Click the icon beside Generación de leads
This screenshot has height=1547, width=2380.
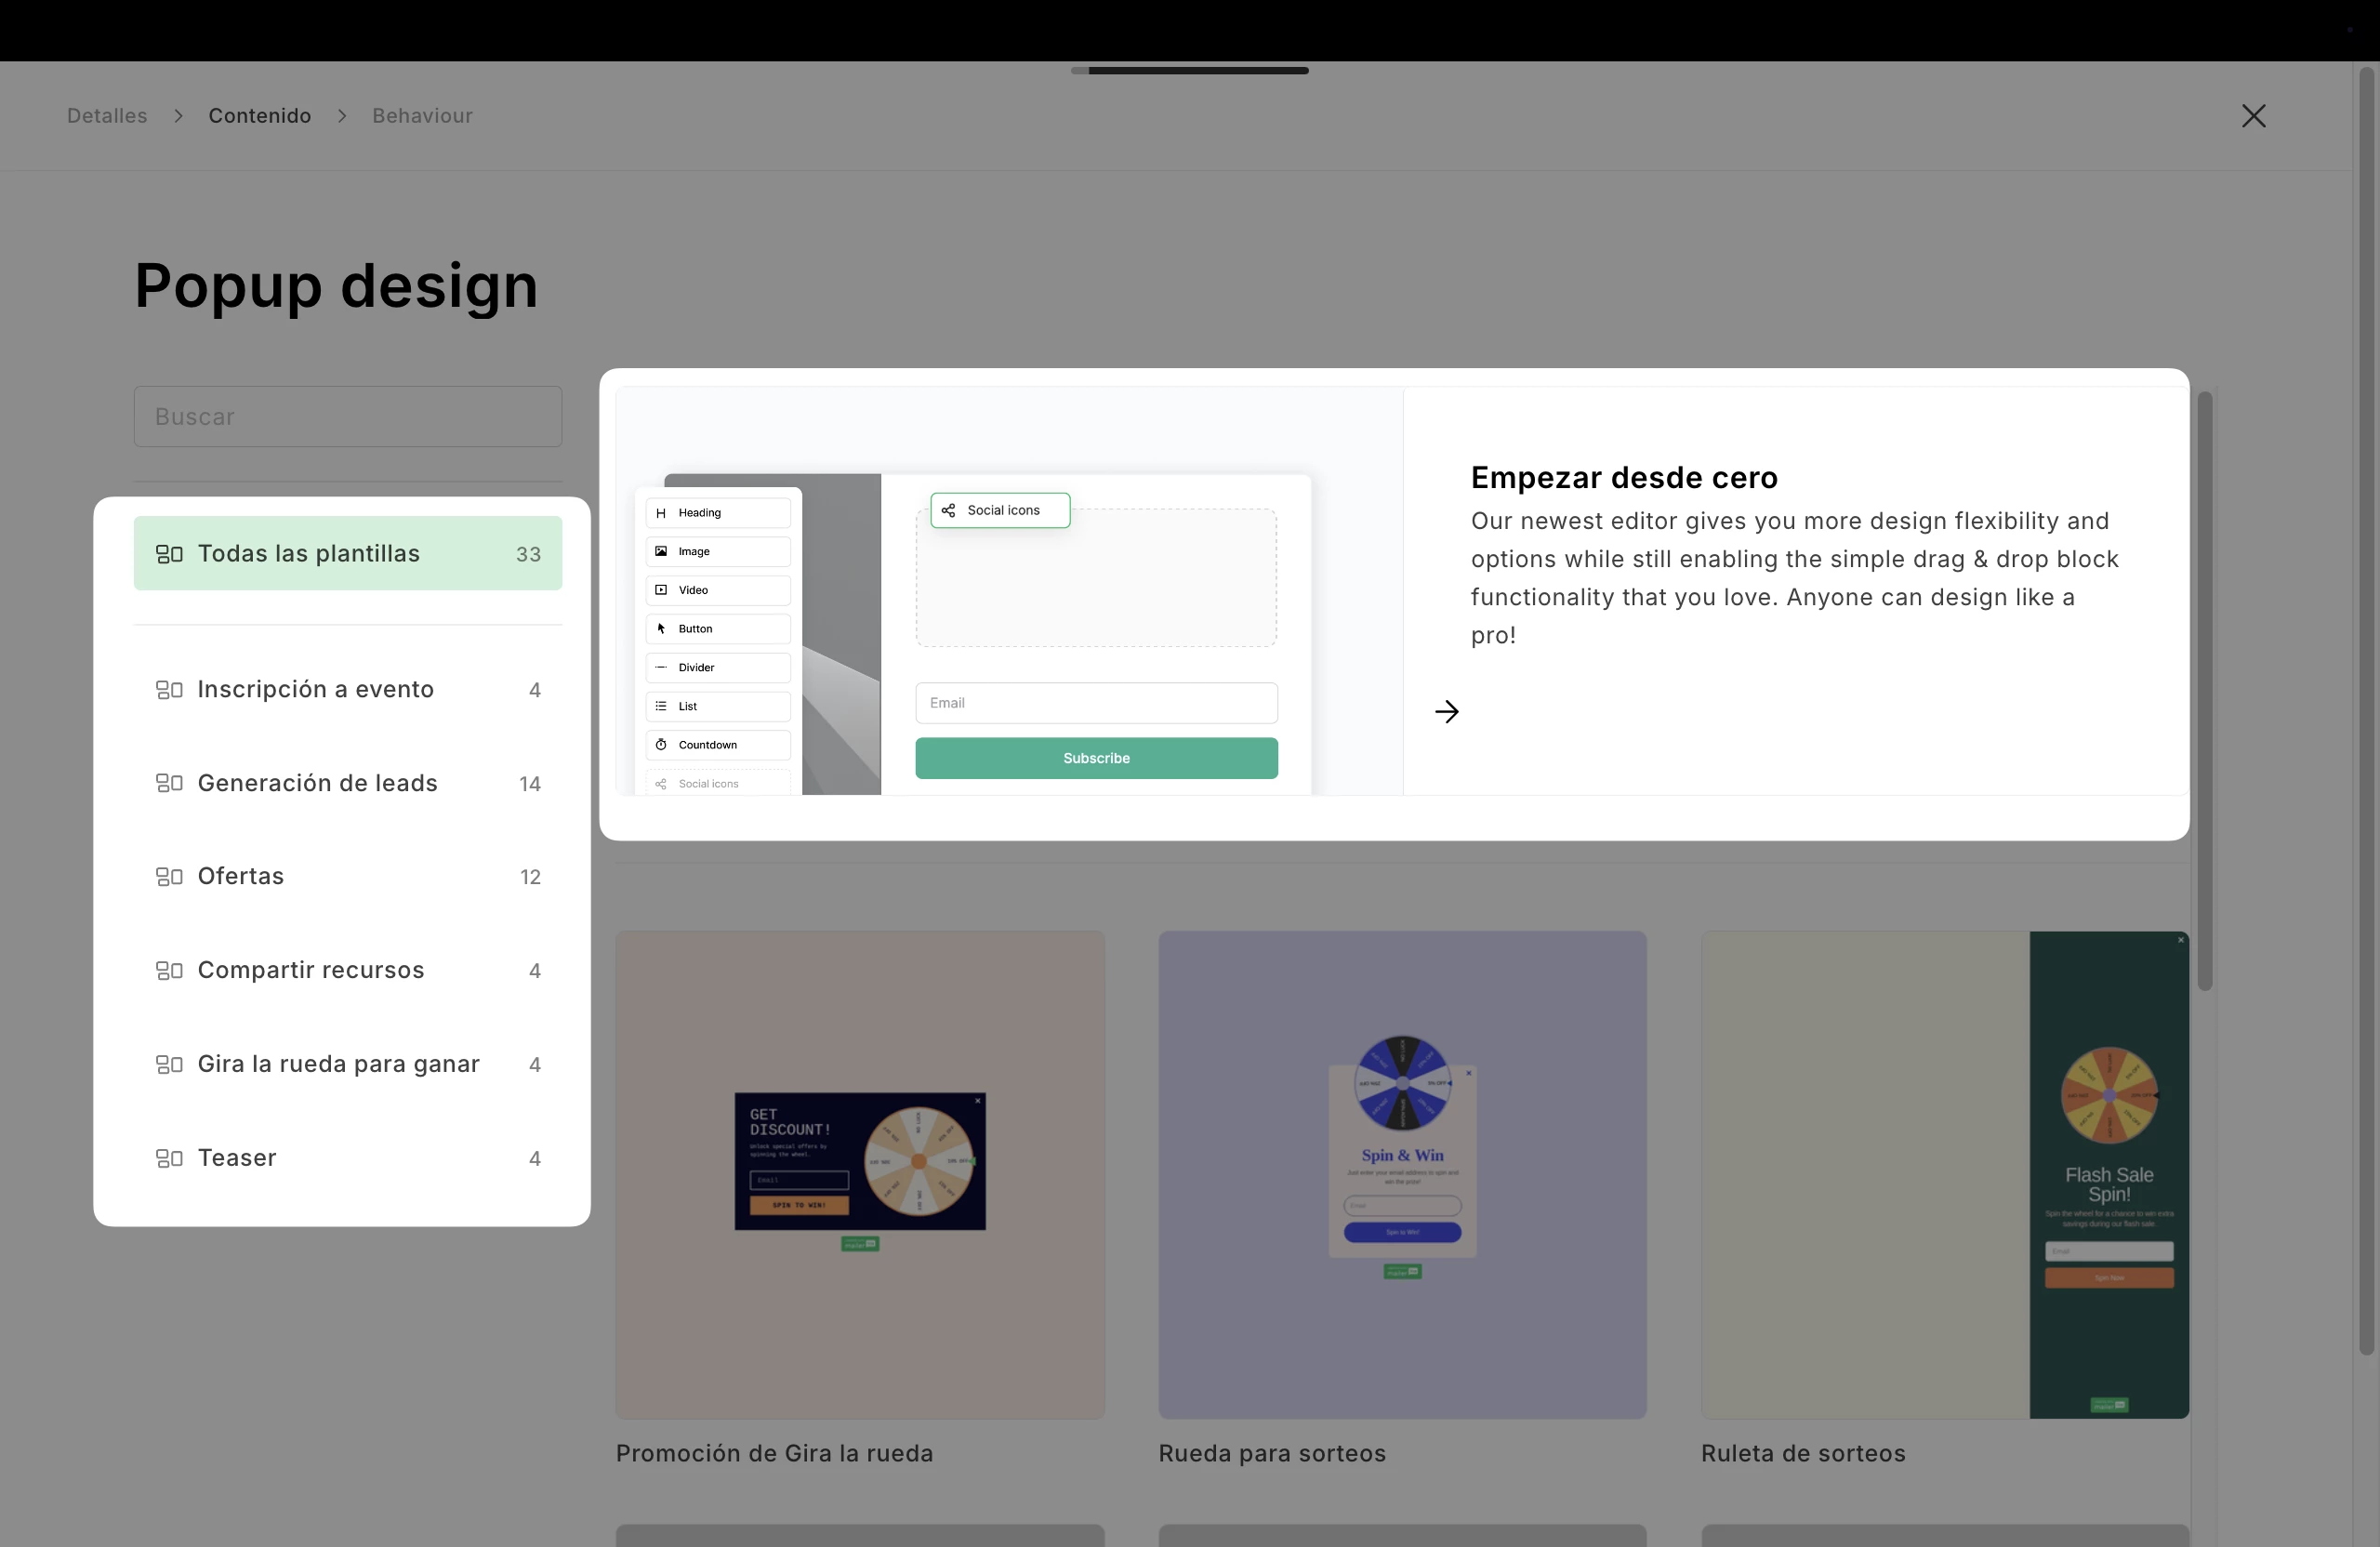tap(169, 783)
